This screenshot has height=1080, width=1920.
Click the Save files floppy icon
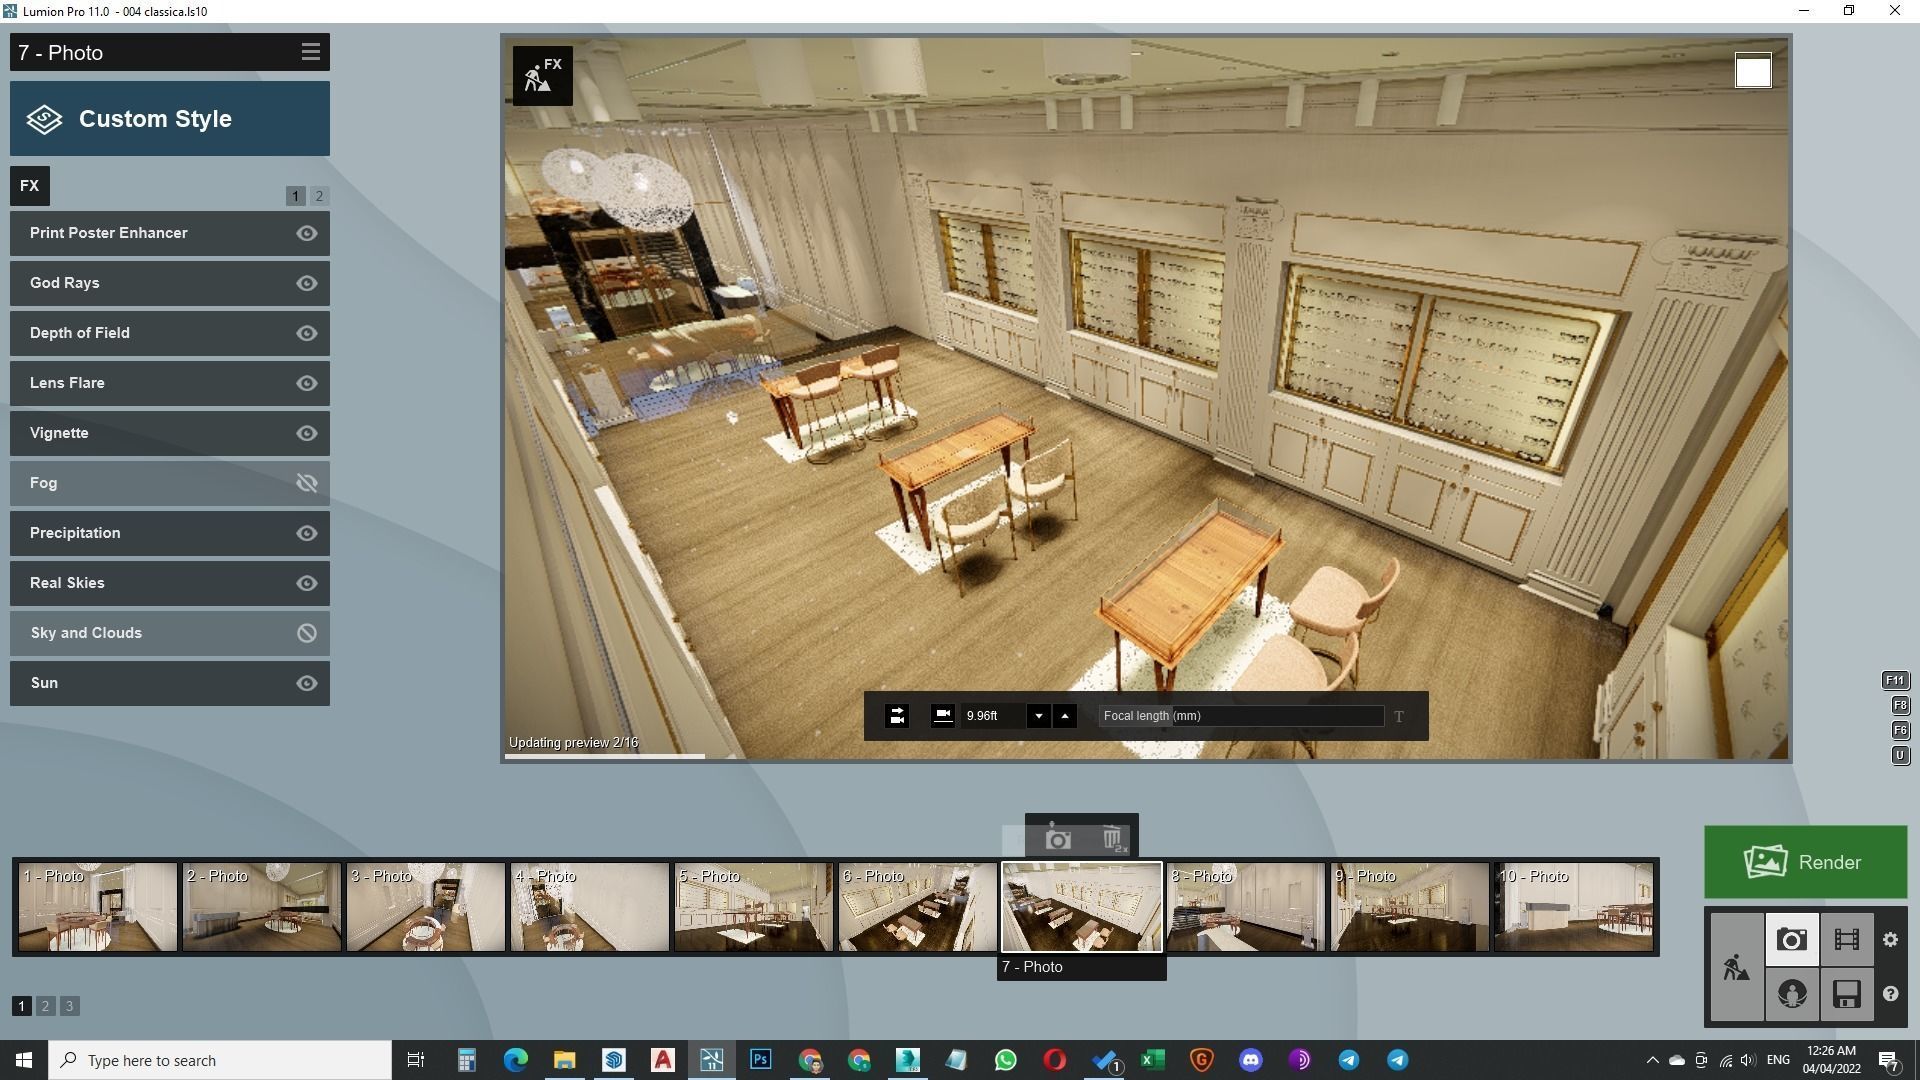1847,994
